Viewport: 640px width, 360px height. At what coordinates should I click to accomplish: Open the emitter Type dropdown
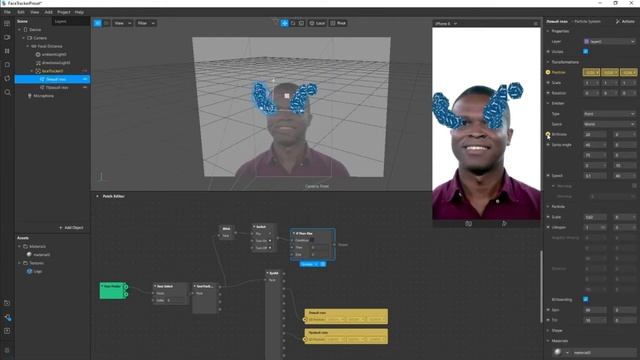pos(609,114)
